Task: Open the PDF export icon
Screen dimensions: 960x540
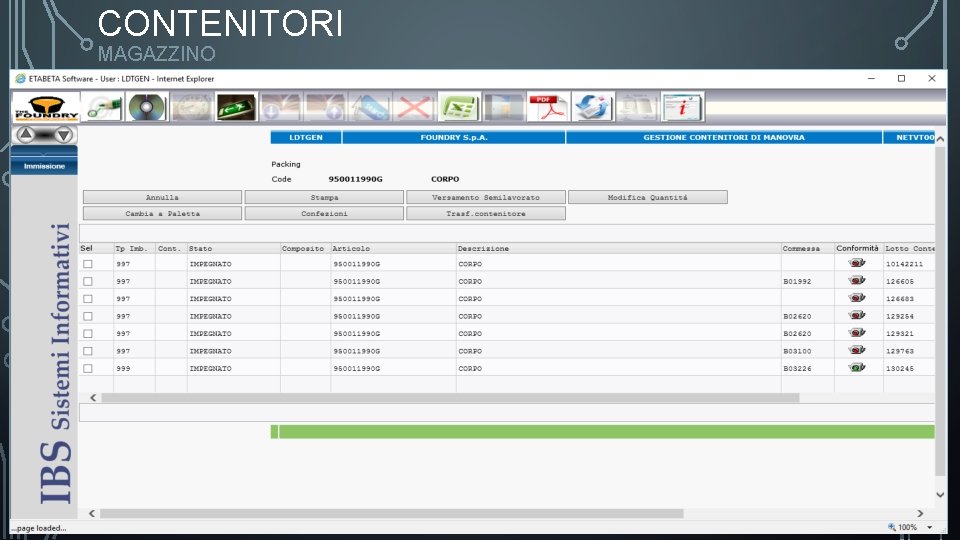Action: coord(547,108)
